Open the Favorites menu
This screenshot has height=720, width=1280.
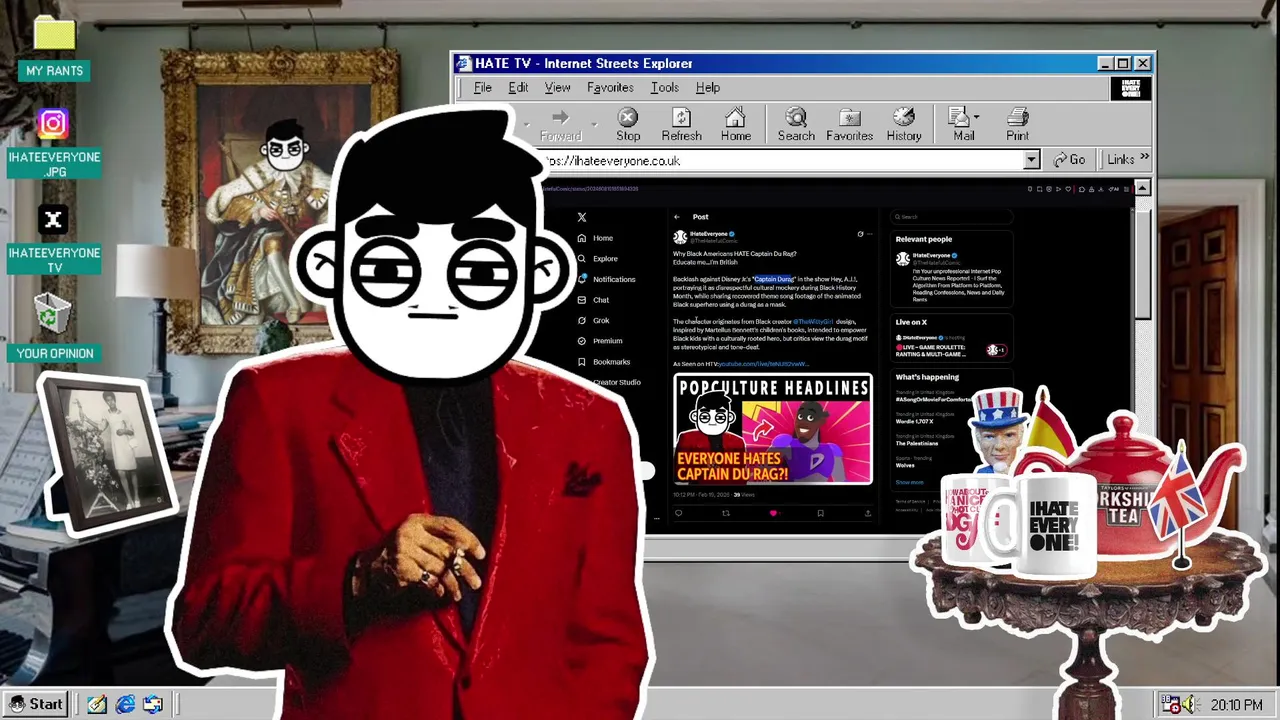tap(610, 87)
